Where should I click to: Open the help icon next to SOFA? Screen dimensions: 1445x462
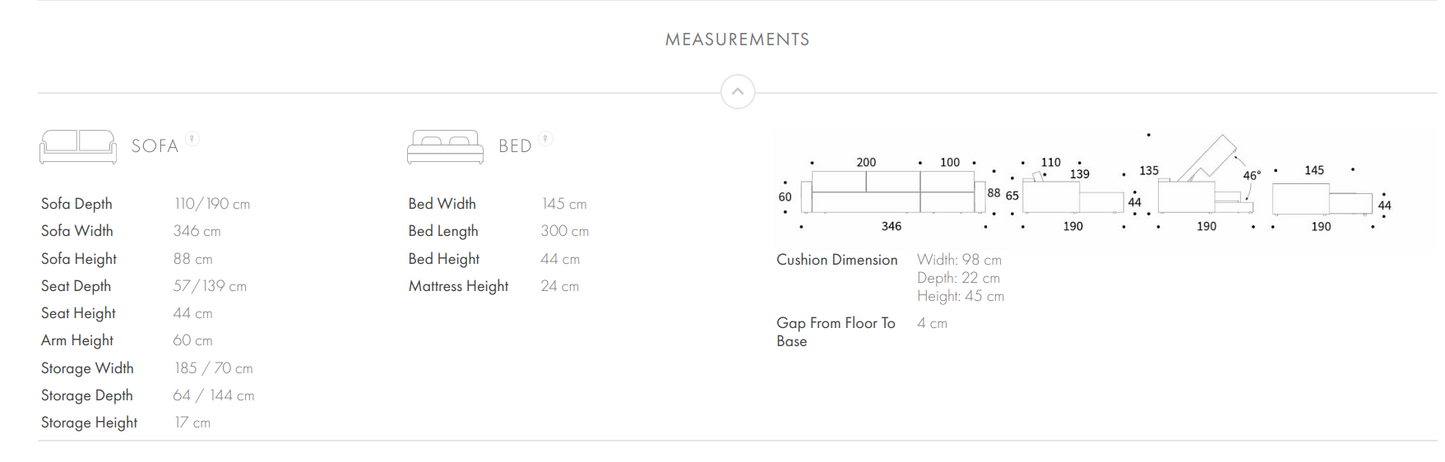192,139
